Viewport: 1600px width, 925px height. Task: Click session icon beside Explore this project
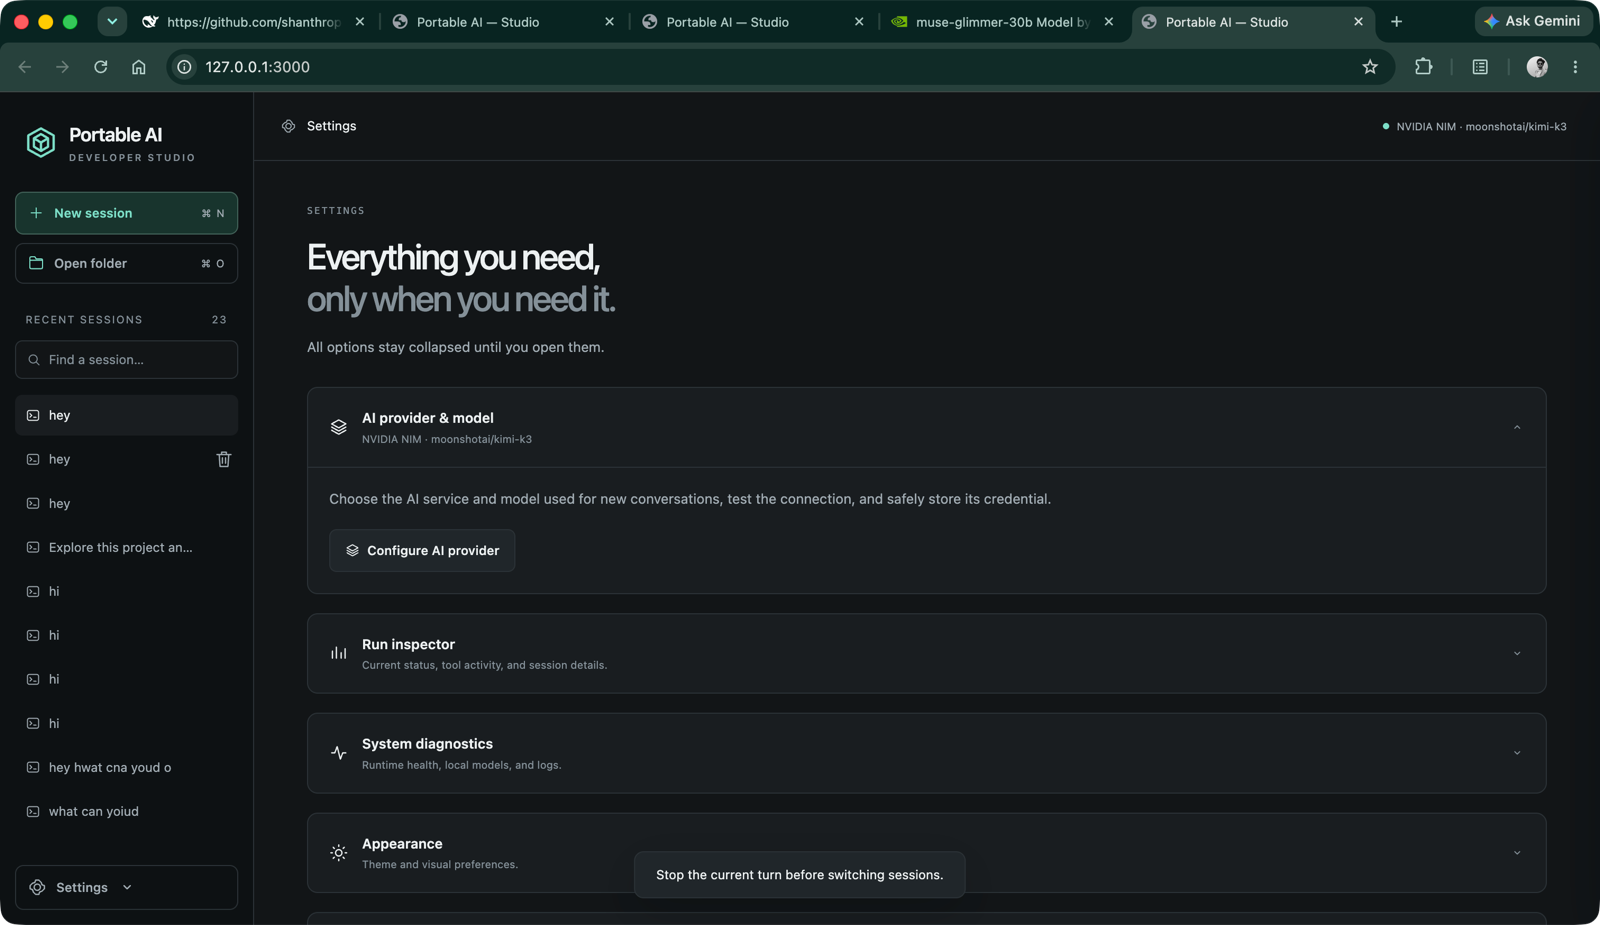33,548
